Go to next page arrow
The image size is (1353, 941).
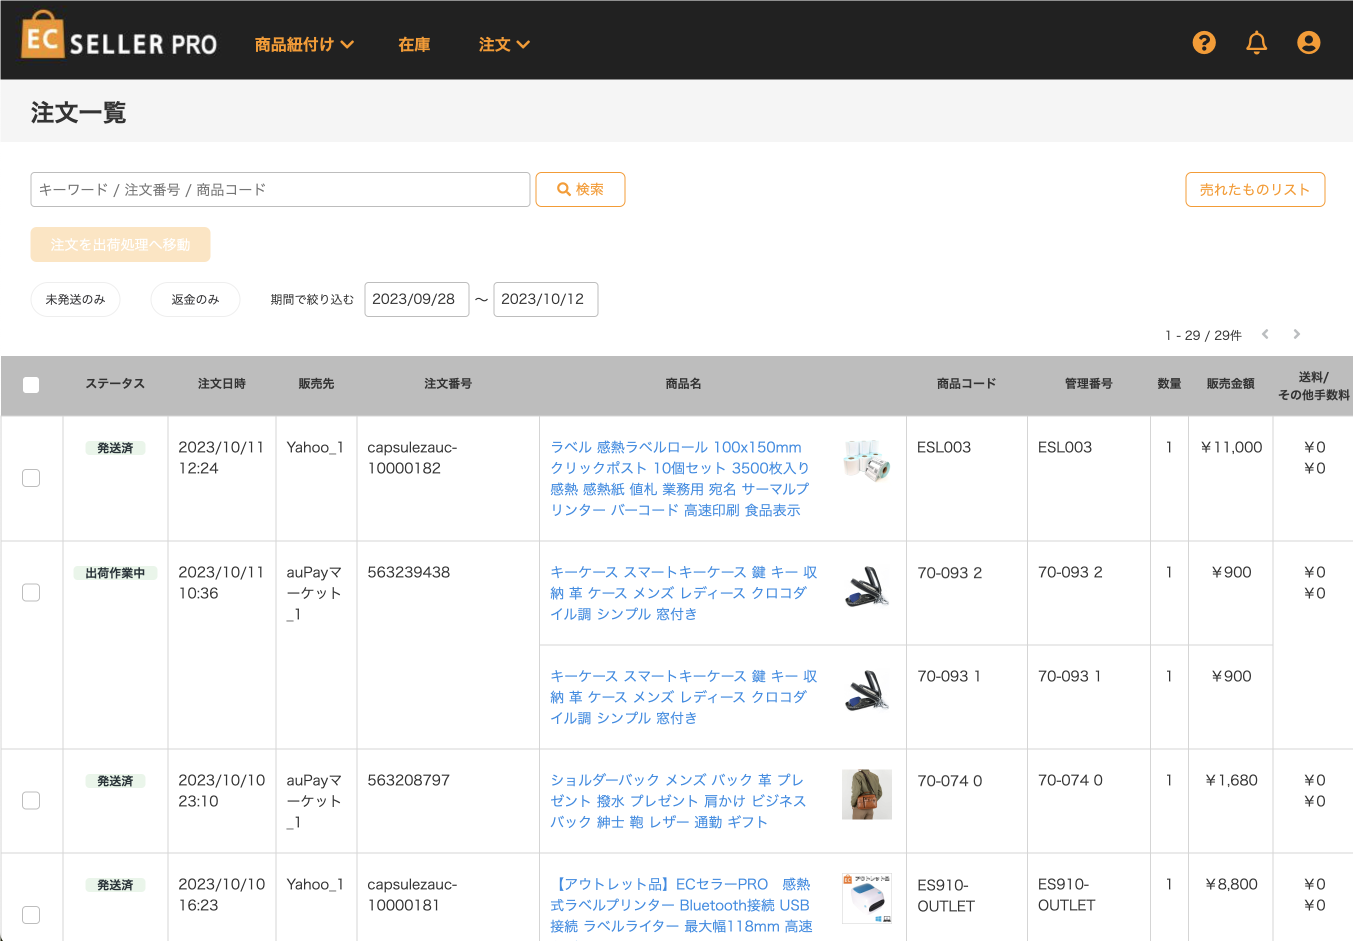pos(1296,334)
